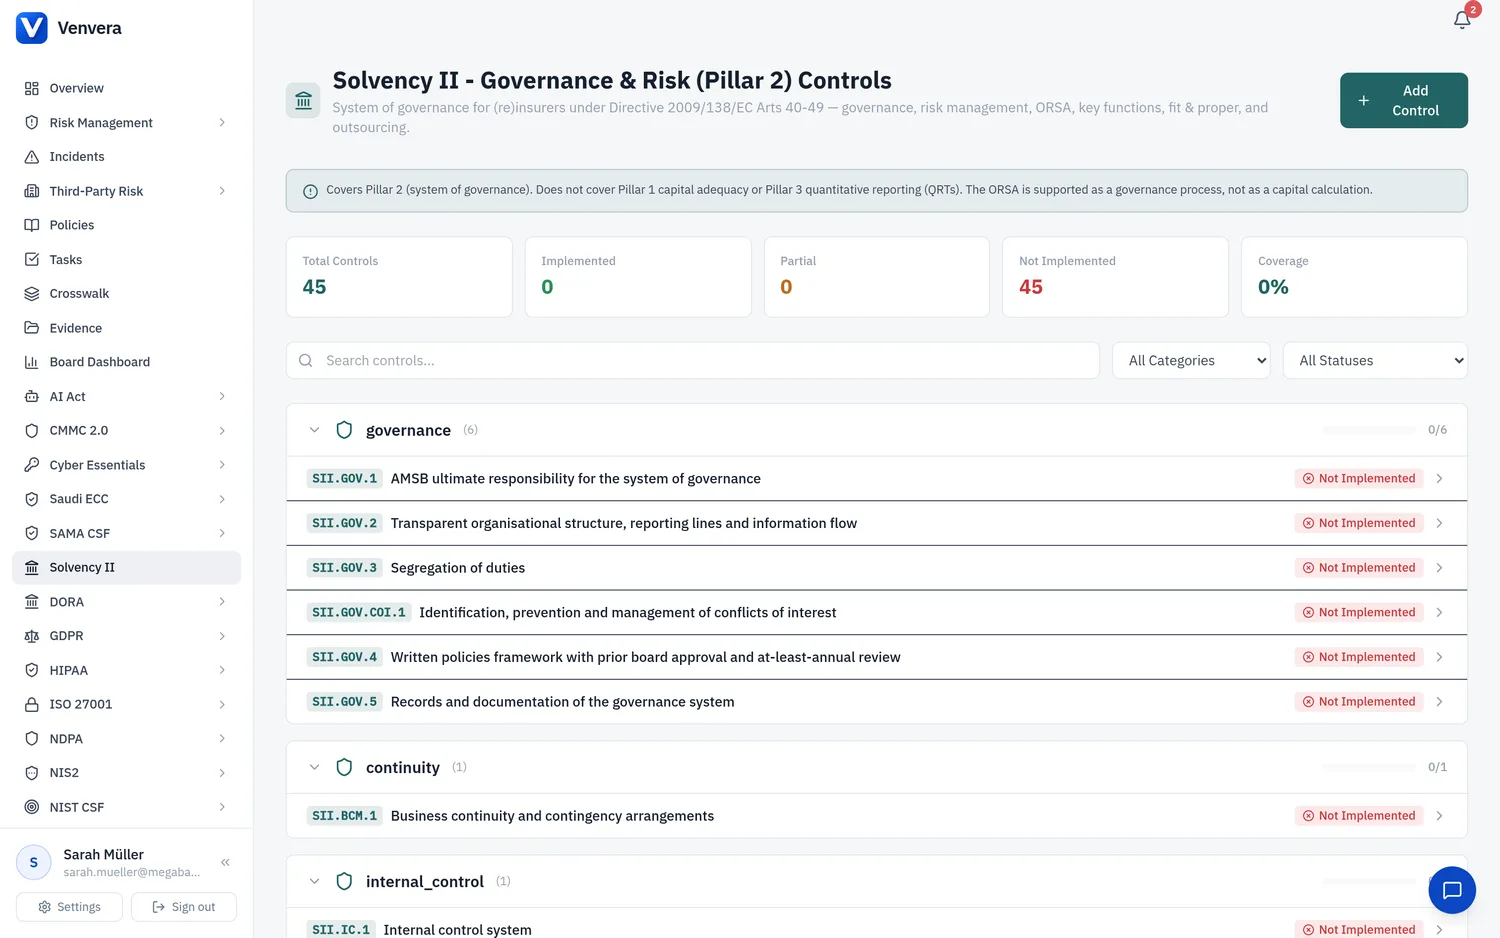The width and height of the screenshot is (1500, 938).
Task: Click the Solvency II bank icon in sidebar
Action: [32, 567]
